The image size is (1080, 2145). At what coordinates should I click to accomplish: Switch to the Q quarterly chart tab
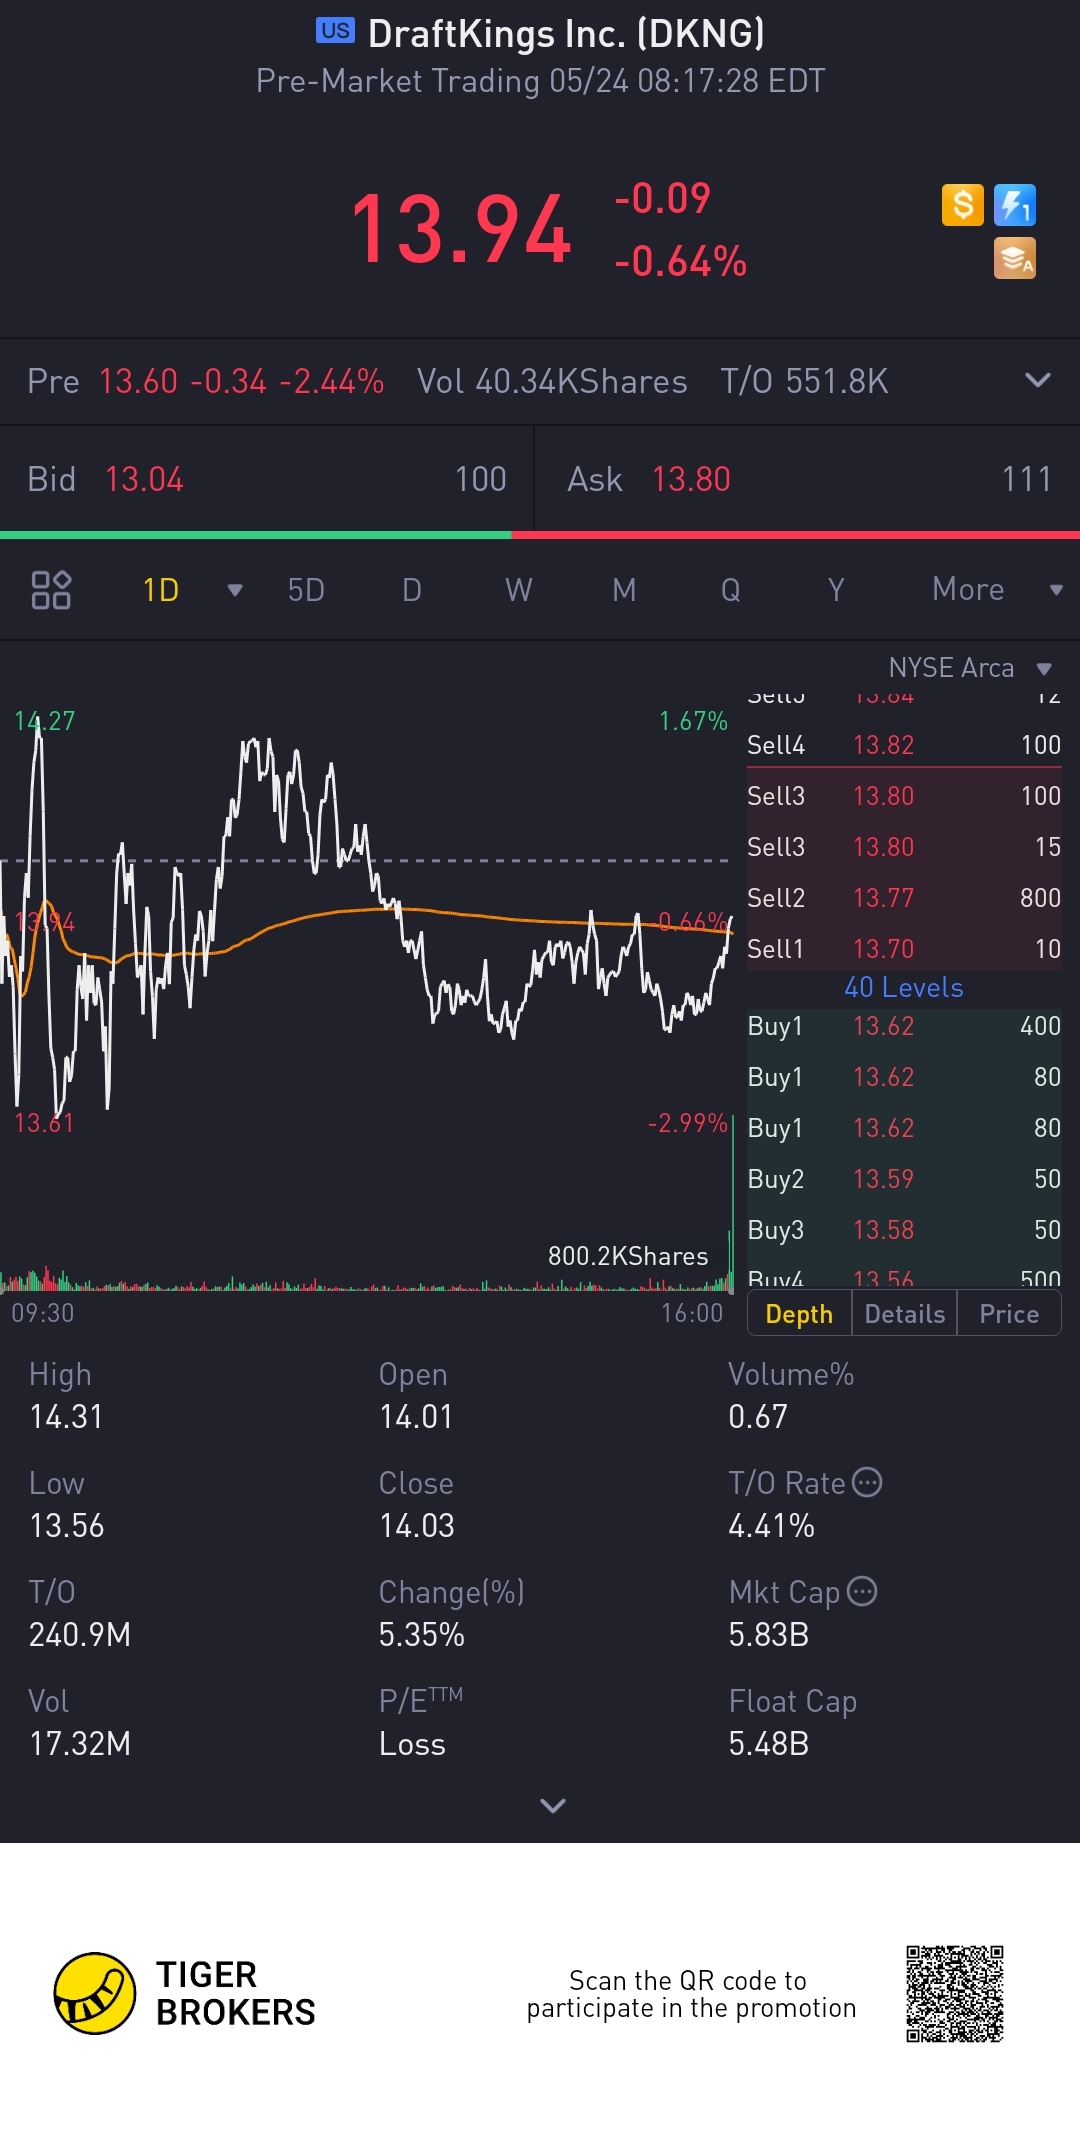731,590
